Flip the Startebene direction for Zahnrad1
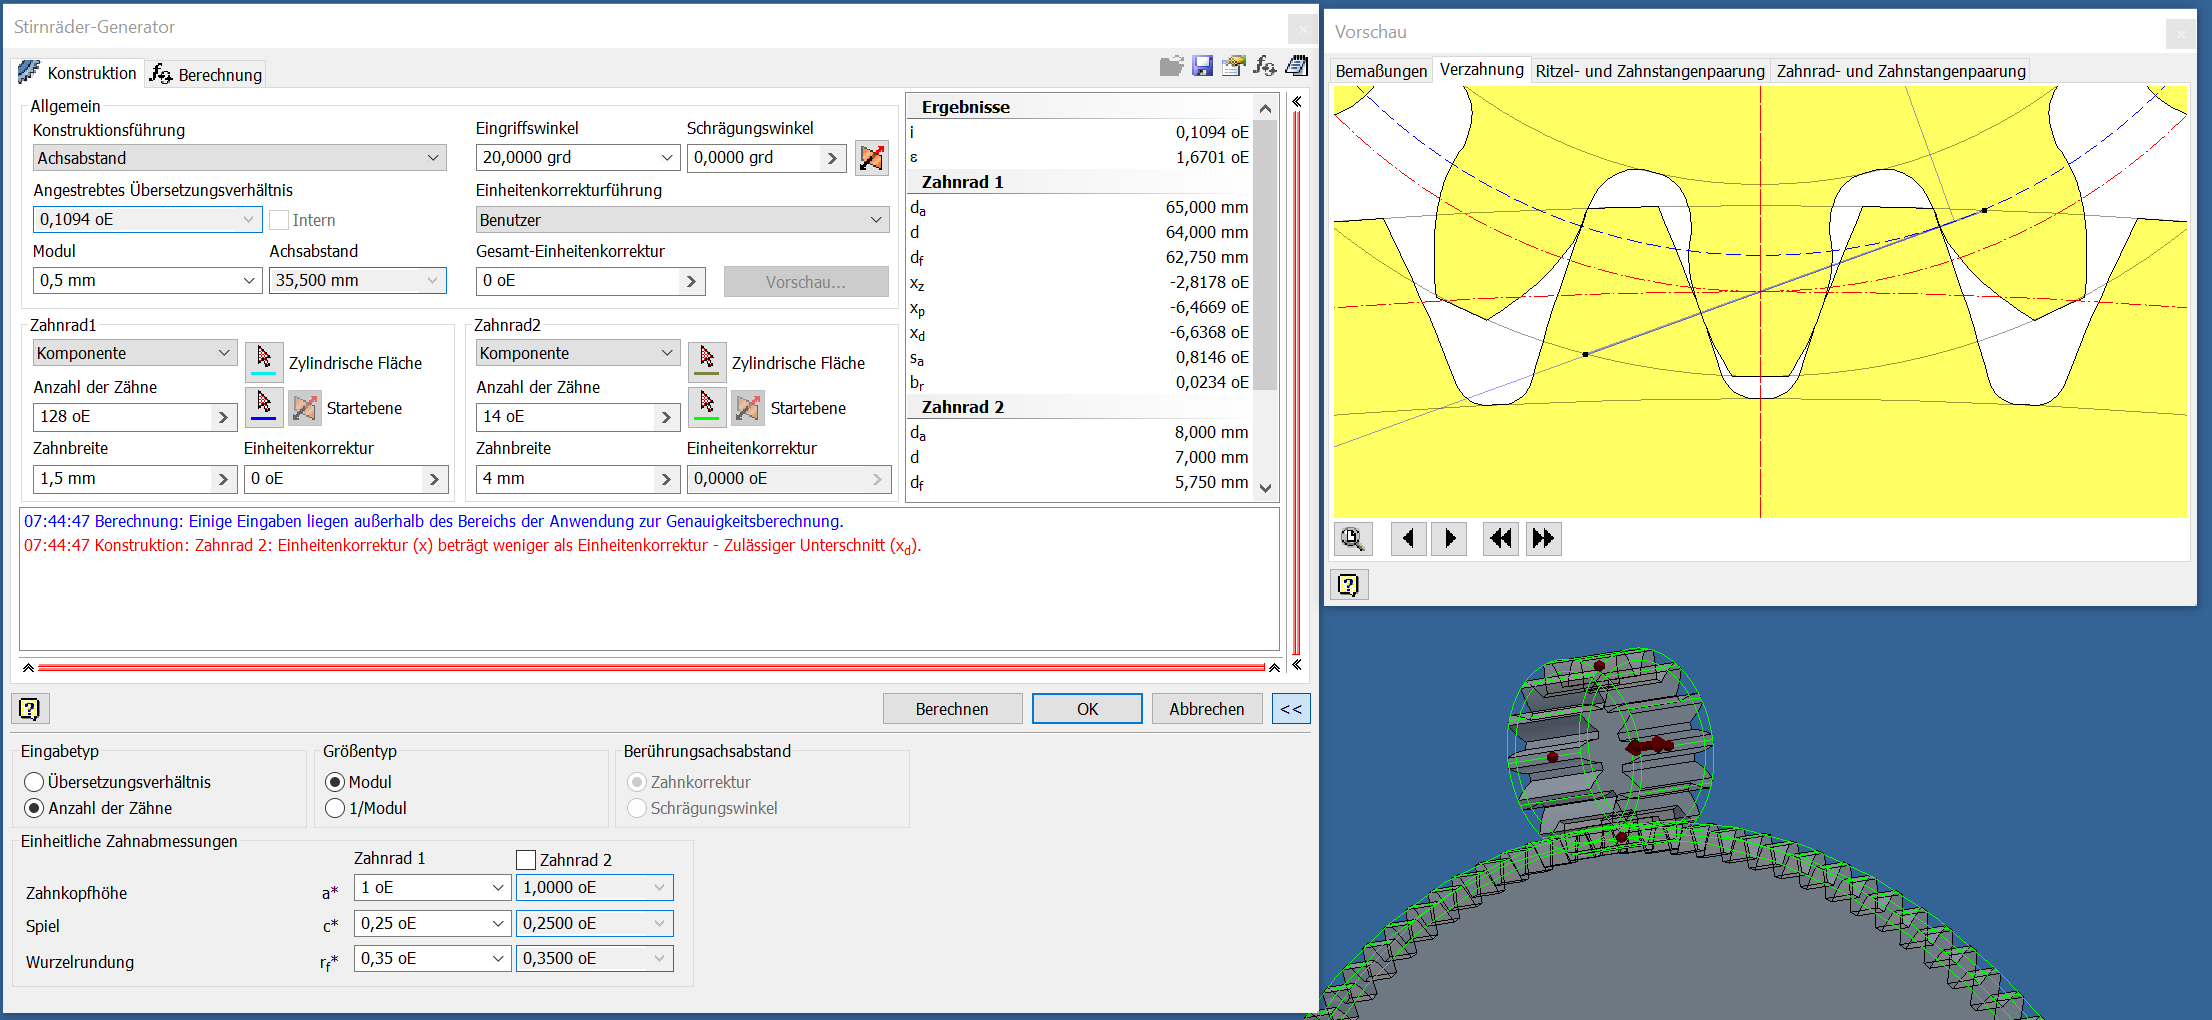 point(305,407)
